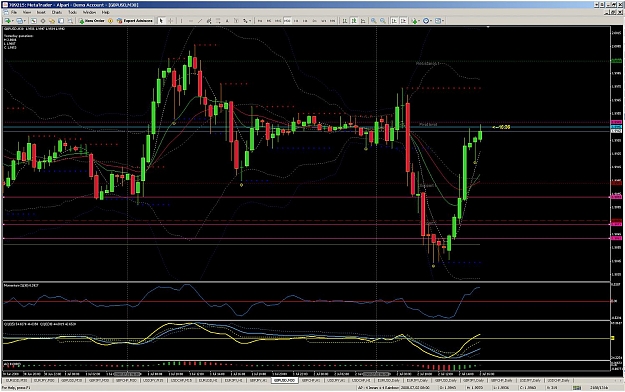Image resolution: width=625 pixels, height=392 pixels.
Task: Open the View menu
Action: click(x=26, y=12)
